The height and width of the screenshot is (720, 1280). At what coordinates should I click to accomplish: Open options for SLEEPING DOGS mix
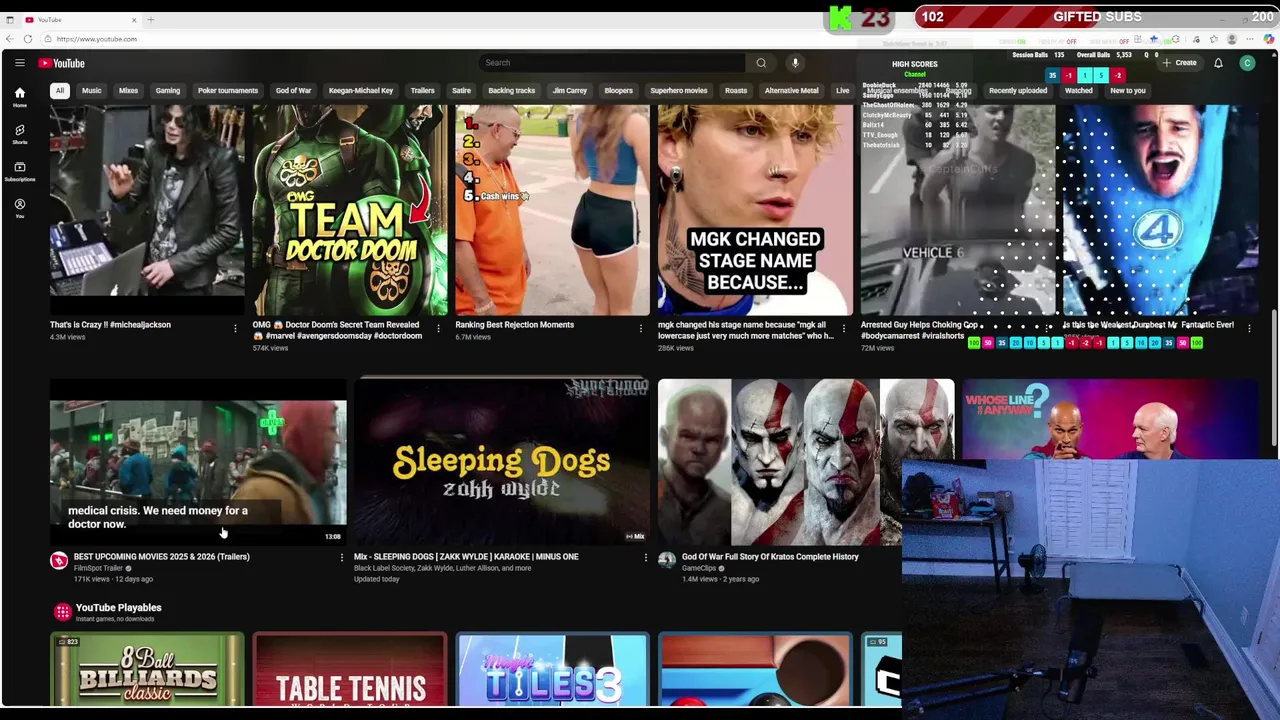click(645, 558)
